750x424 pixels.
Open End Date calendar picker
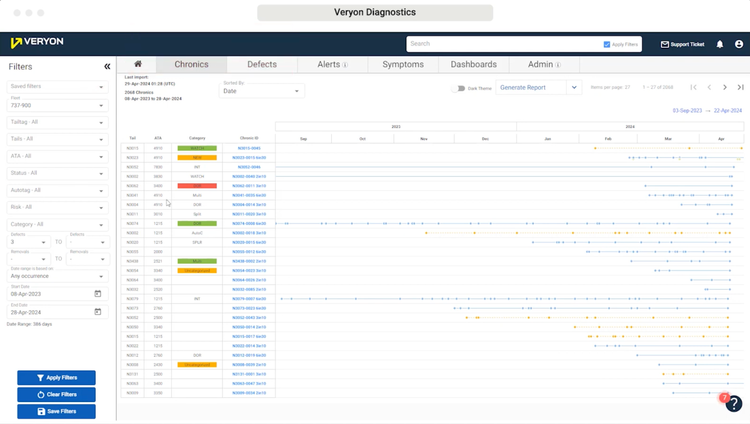click(x=98, y=312)
